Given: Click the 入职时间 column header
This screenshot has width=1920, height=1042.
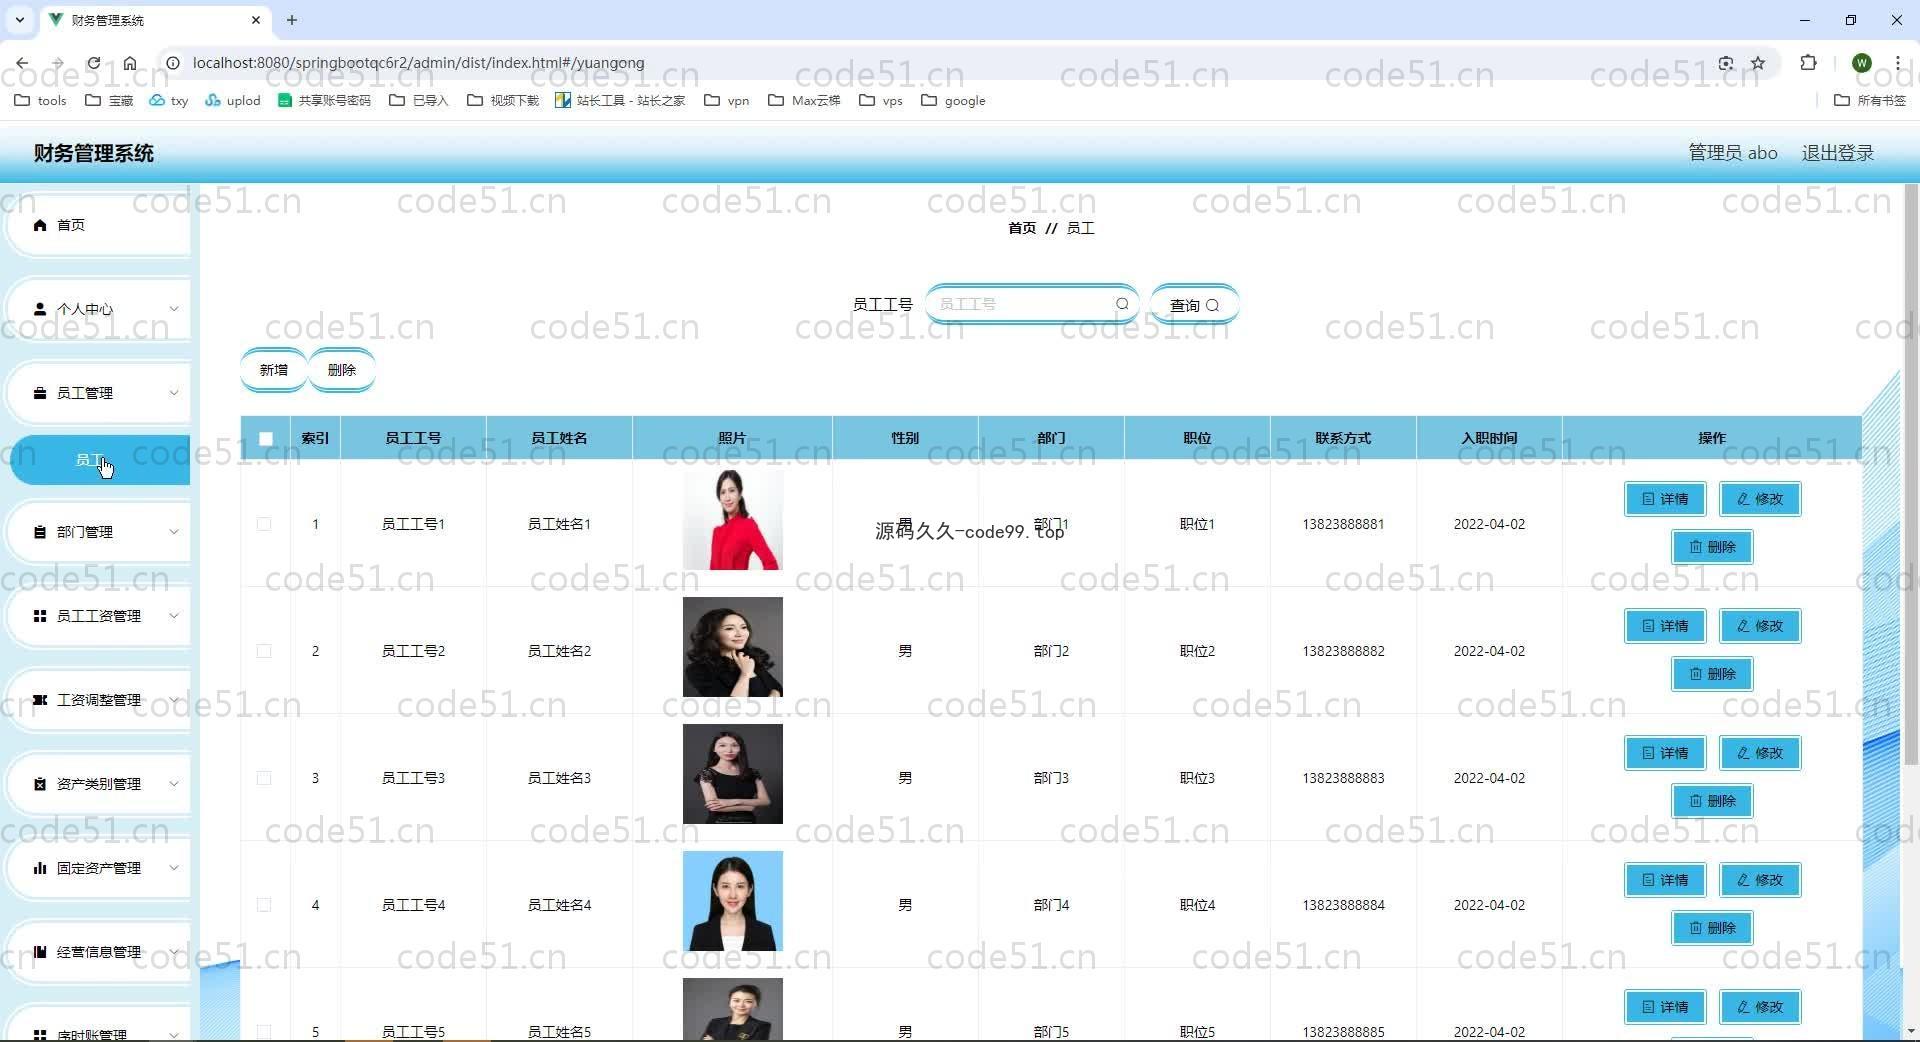Looking at the screenshot, I should pyautogui.click(x=1489, y=438).
